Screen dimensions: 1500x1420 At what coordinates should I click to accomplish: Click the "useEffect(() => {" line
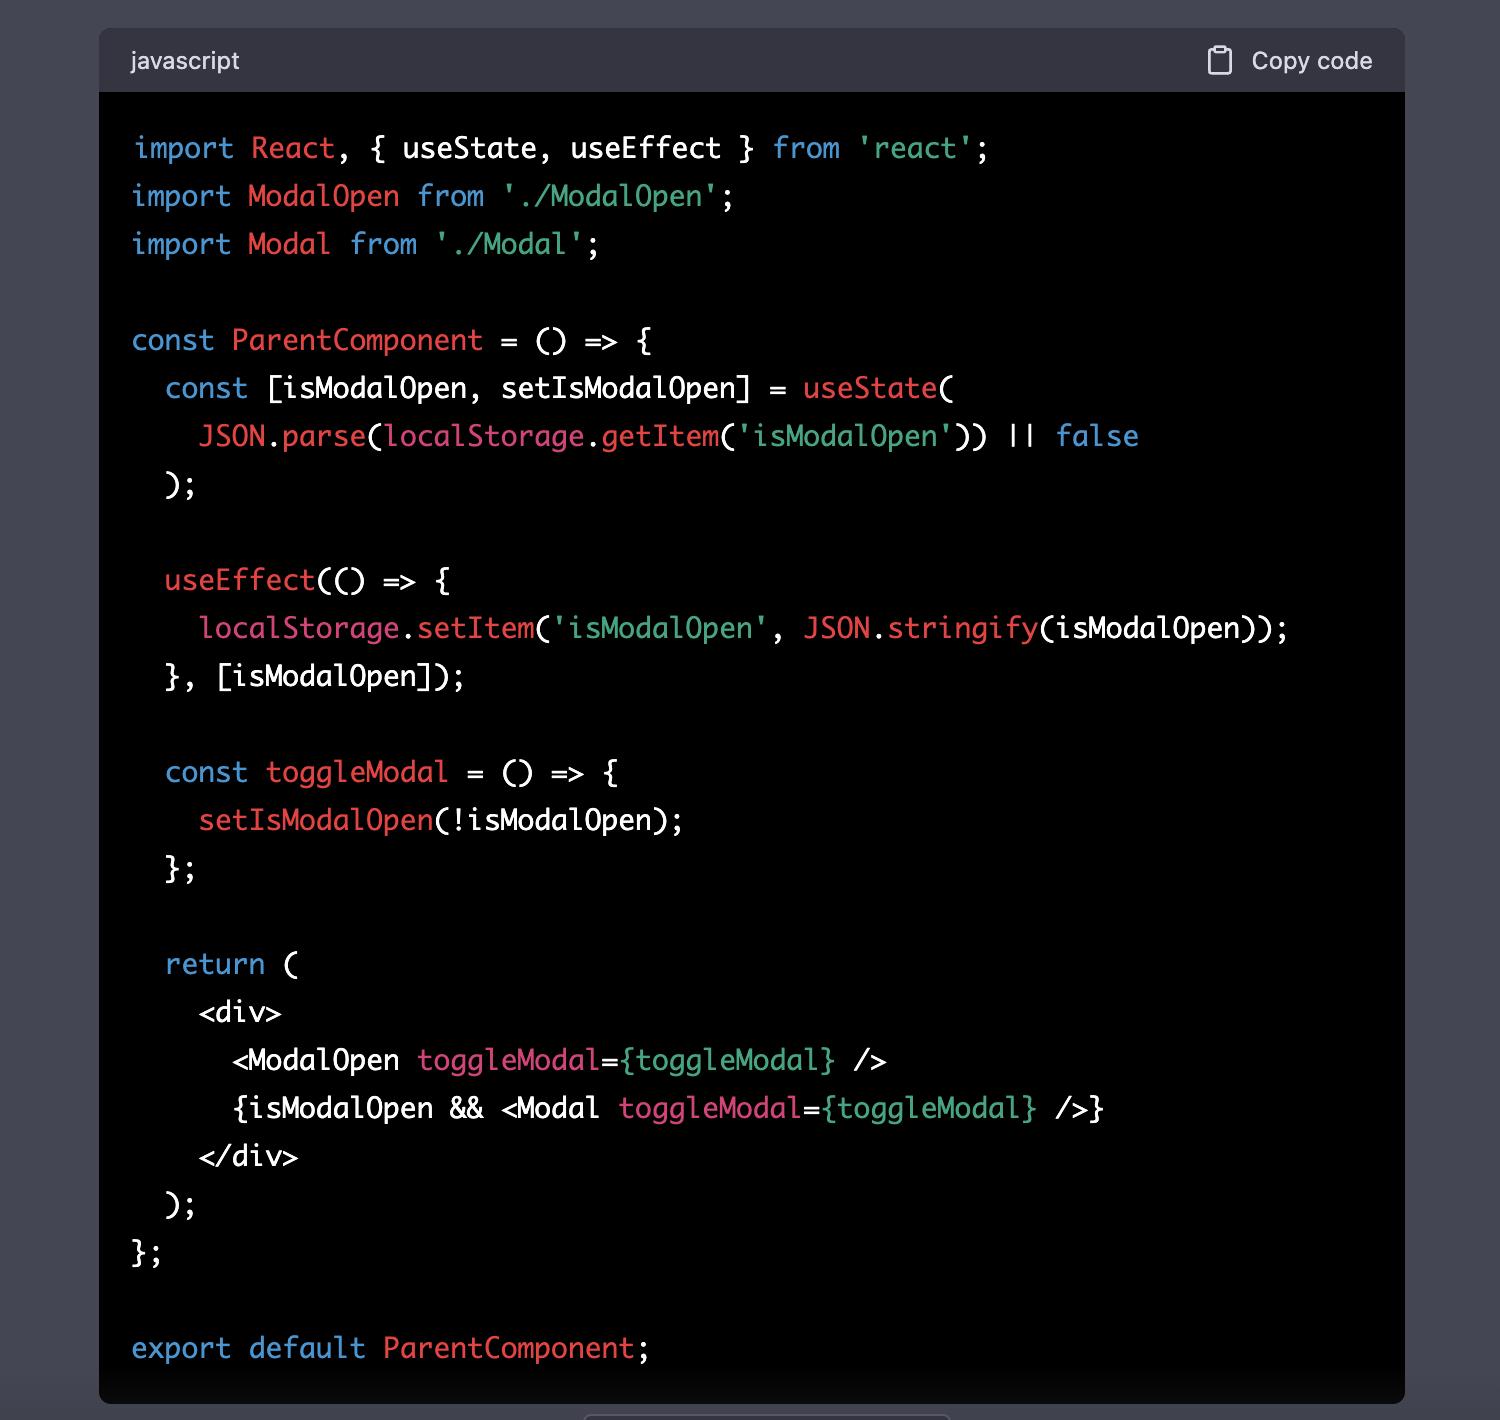[308, 581]
